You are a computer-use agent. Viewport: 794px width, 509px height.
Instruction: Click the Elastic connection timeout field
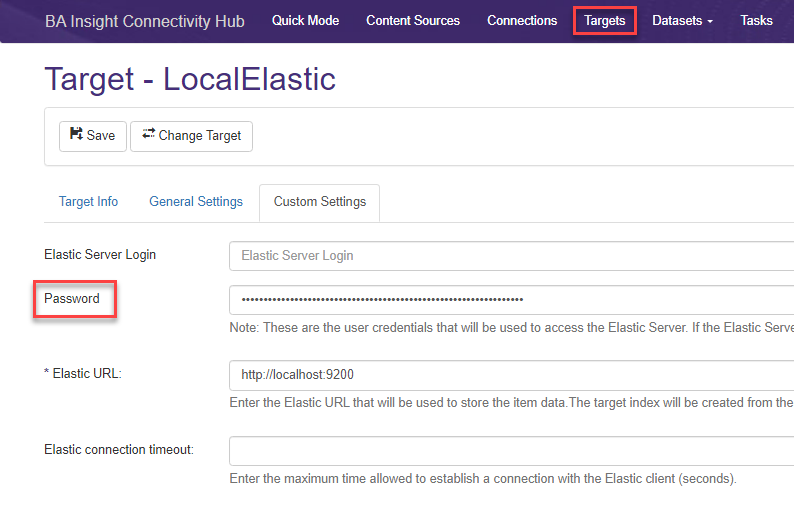[511, 451]
